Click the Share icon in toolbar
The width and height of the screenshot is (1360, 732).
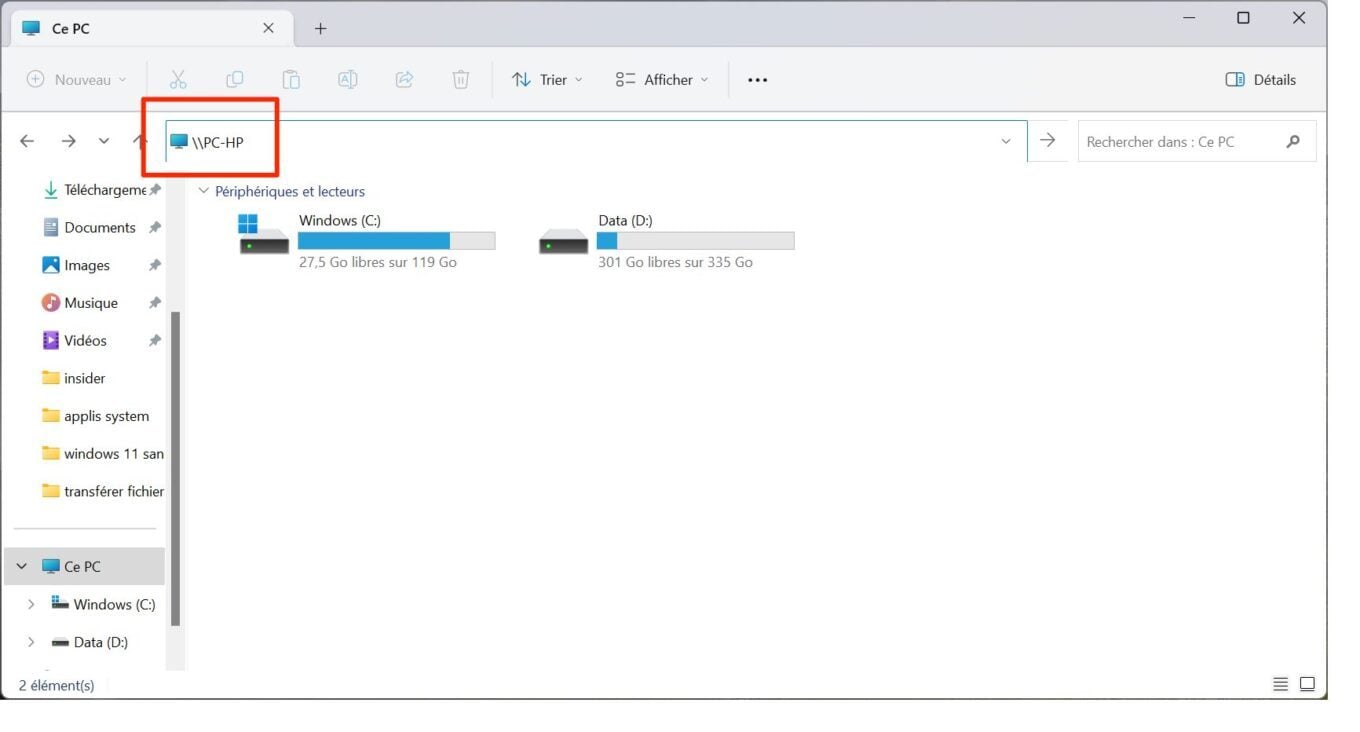coord(404,79)
